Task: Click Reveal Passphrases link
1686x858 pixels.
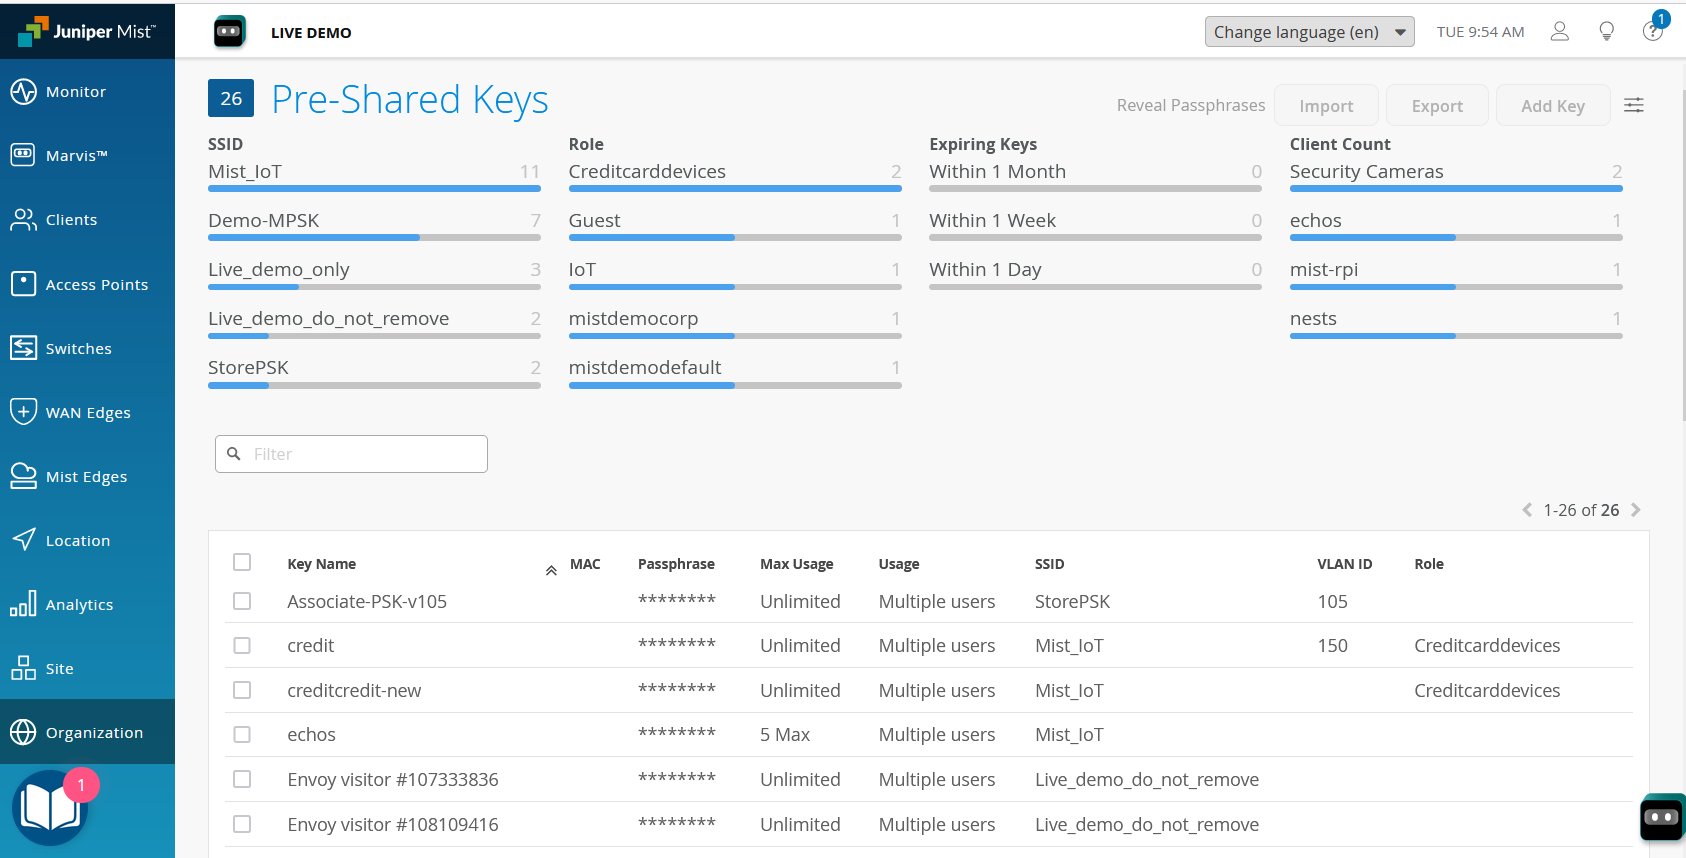Action: coord(1190,106)
